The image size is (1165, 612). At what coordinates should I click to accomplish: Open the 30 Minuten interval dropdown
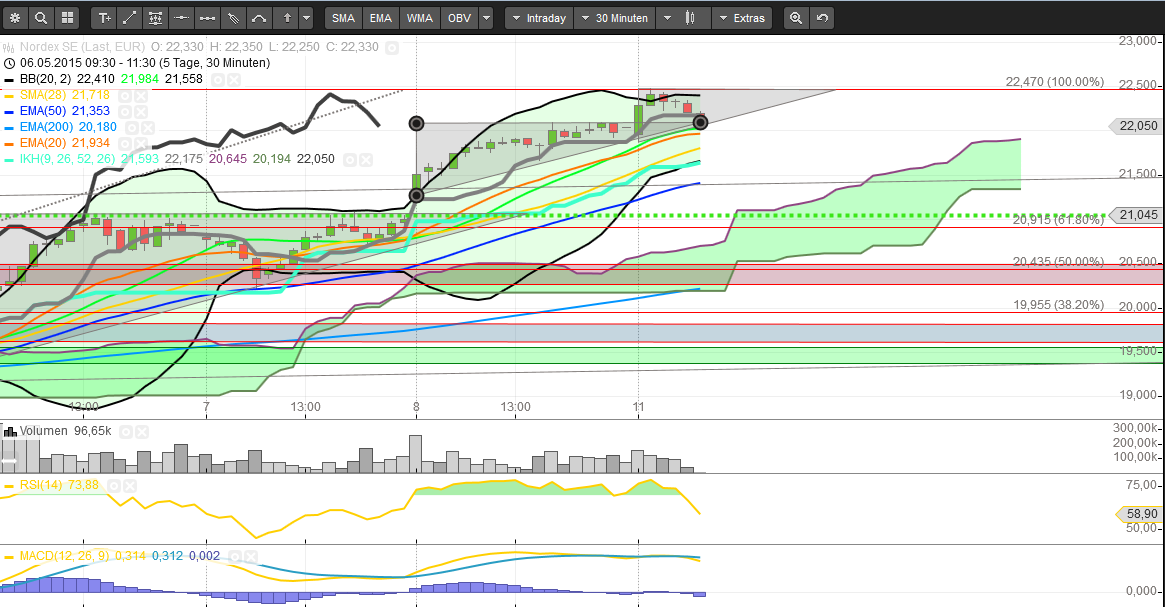click(x=615, y=18)
